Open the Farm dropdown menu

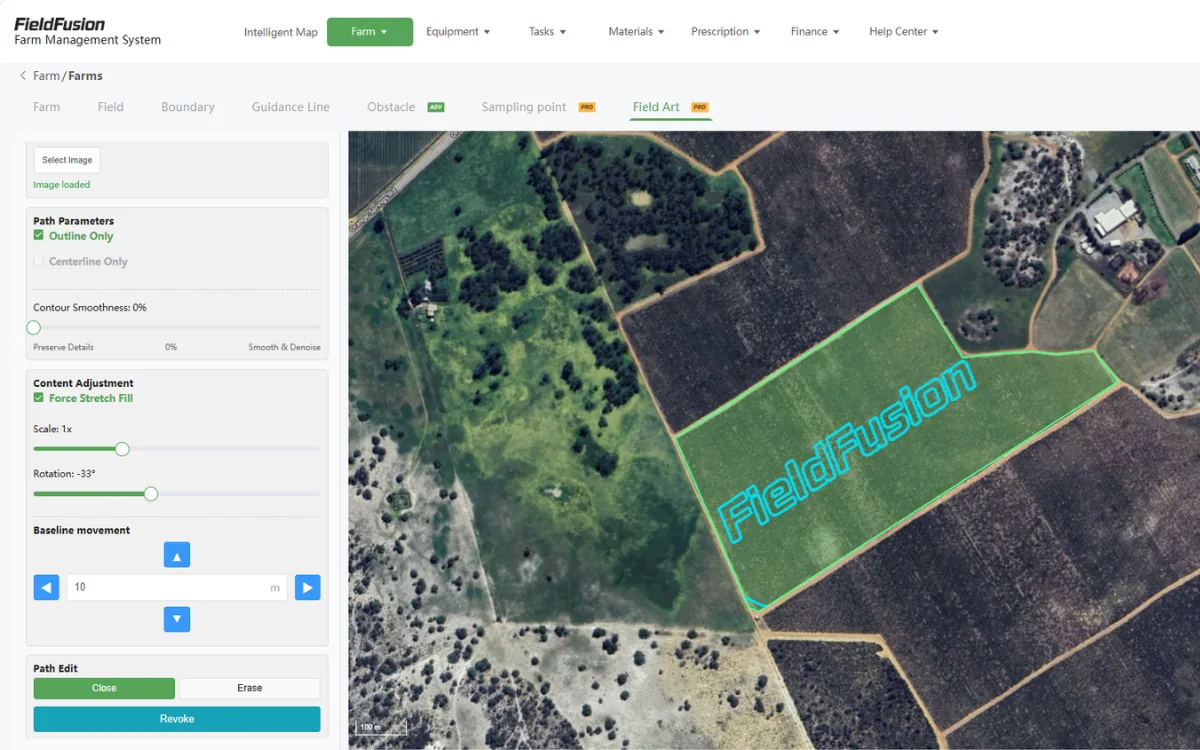coord(370,32)
